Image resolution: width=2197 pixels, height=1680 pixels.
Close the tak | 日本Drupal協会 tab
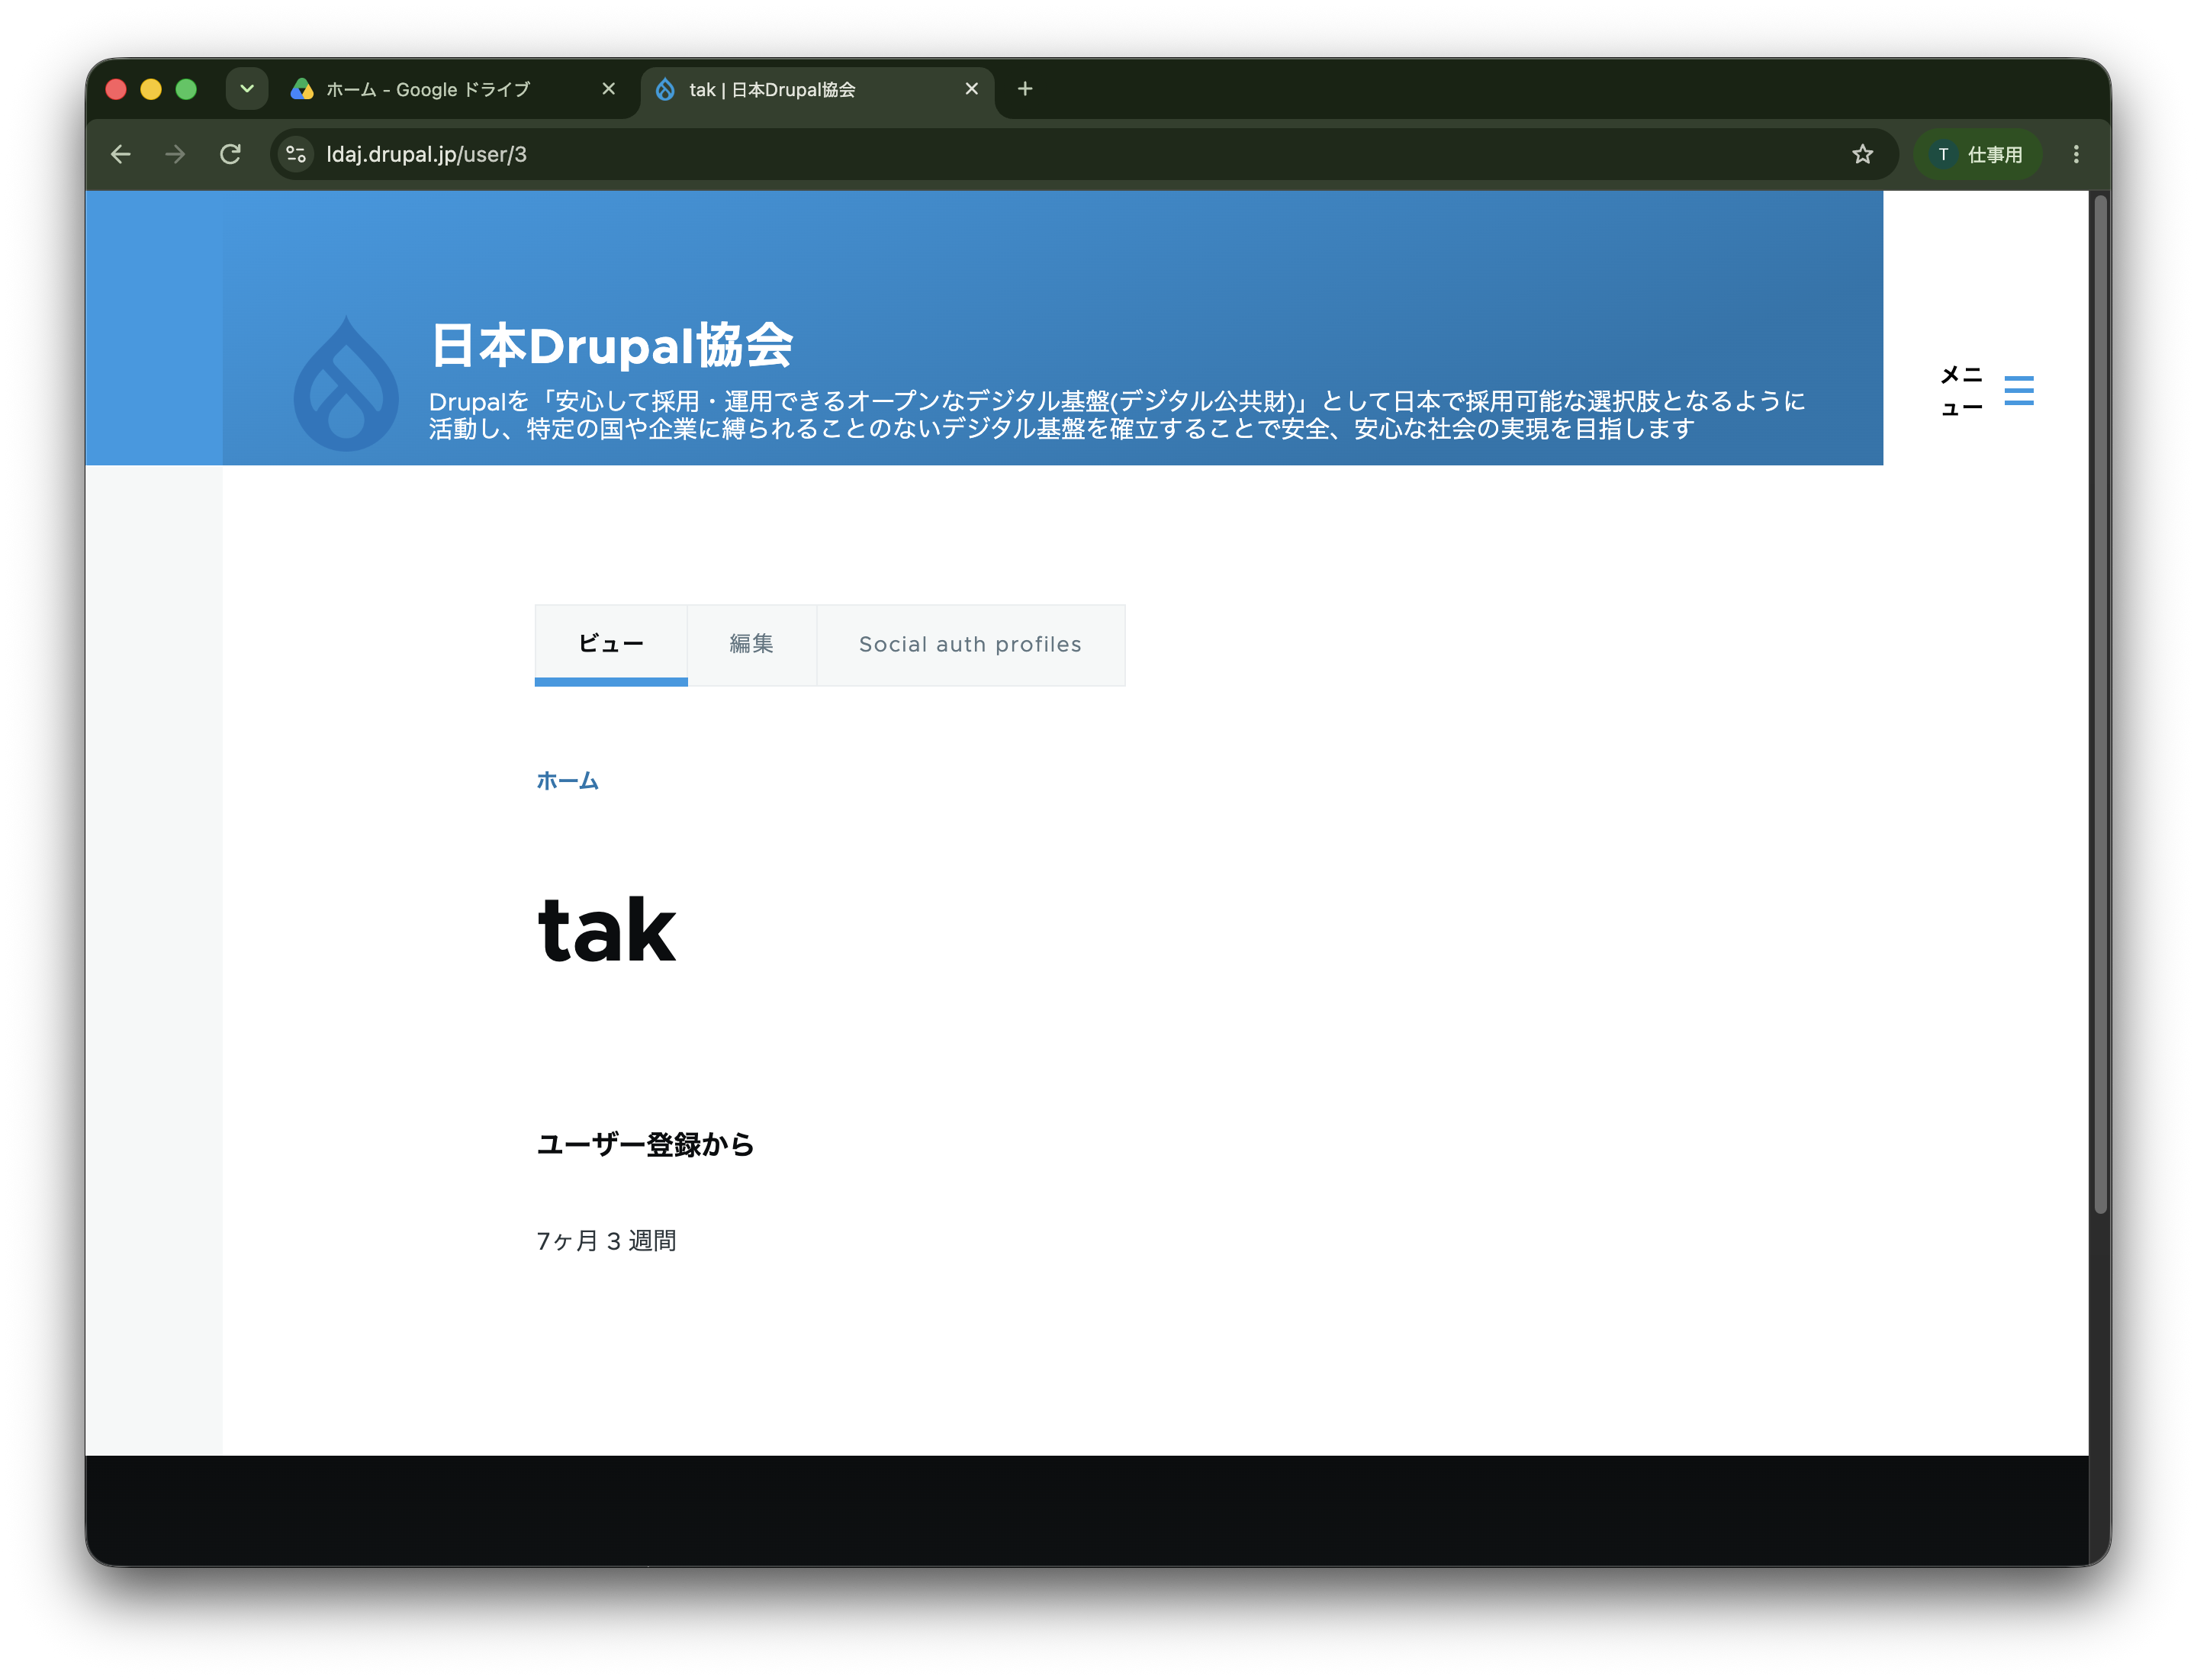(x=971, y=89)
